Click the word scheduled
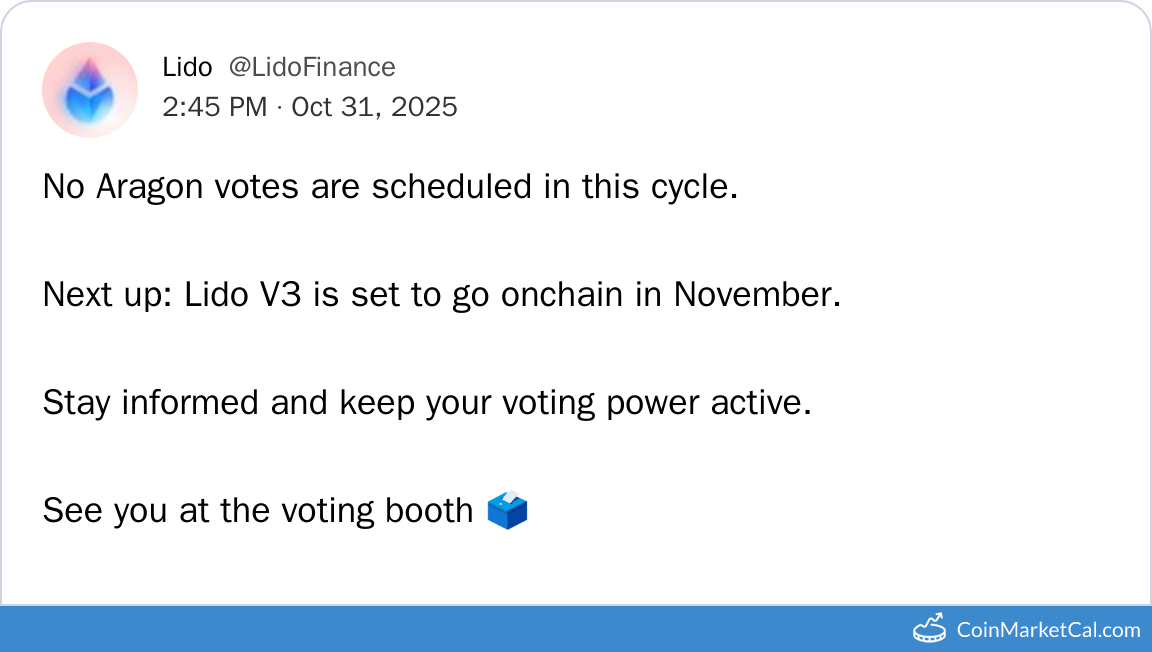The image size is (1152, 652). (453, 187)
